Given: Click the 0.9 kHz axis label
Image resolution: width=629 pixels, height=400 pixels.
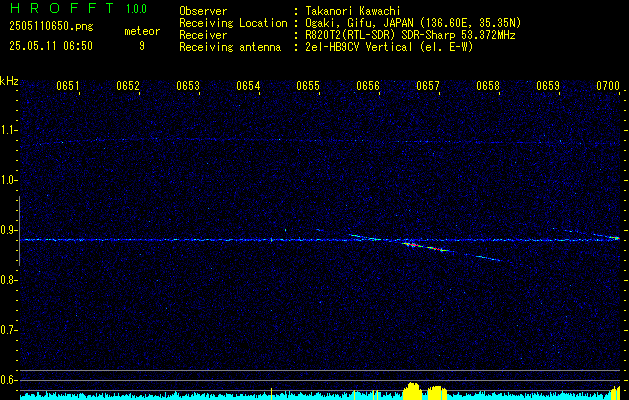Looking at the screenshot, I should click(8, 230).
